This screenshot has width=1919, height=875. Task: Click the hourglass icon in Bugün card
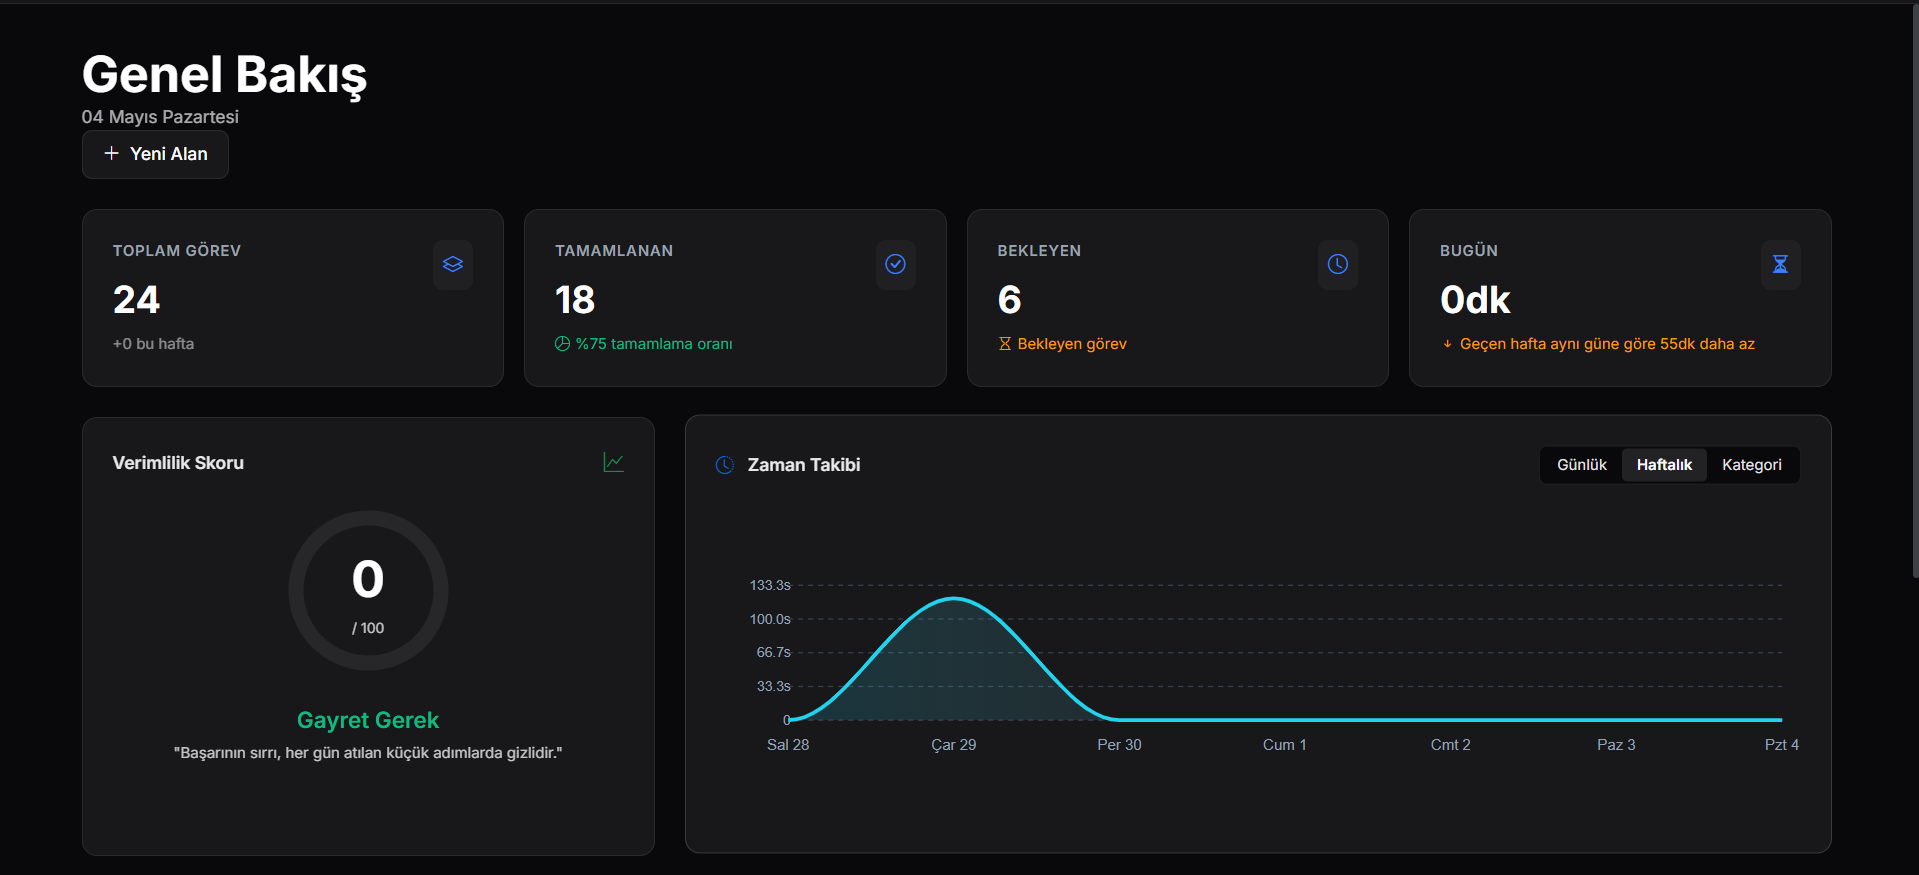point(1780,264)
